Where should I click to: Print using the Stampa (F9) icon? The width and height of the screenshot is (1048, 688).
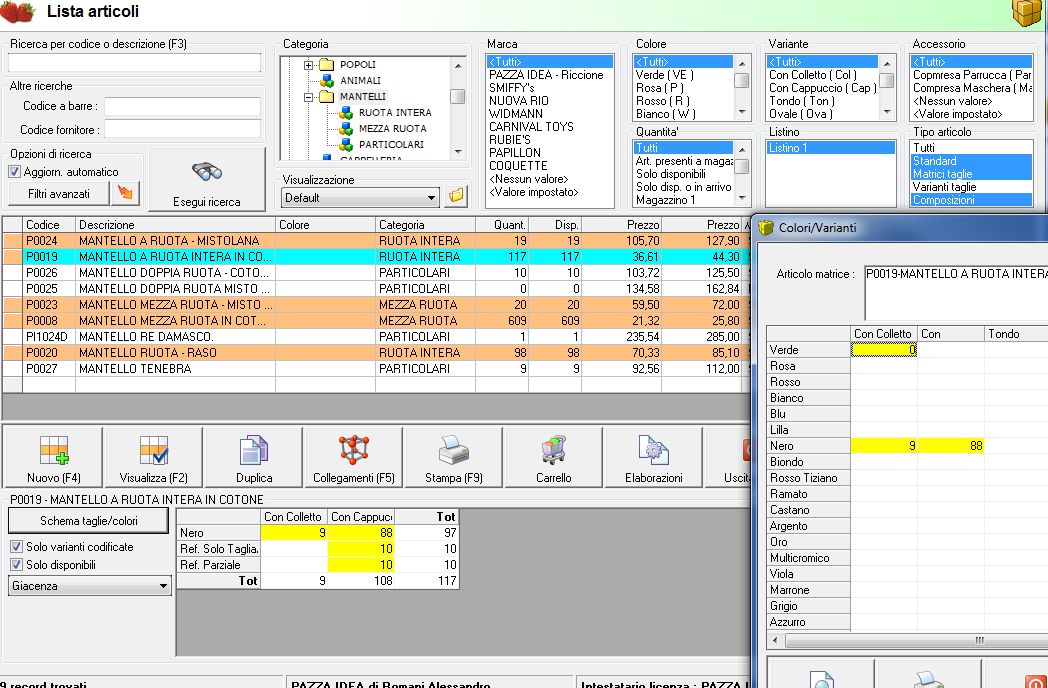453,457
